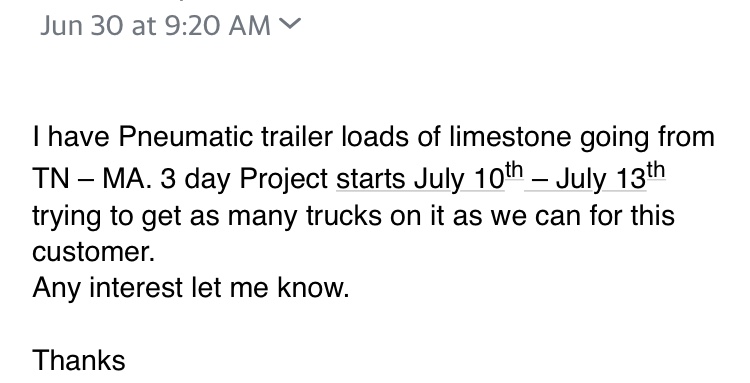Viewport: 750px width, 383px height.
Task: Click the superscript "th" after July 10
Action: [514, 170]
